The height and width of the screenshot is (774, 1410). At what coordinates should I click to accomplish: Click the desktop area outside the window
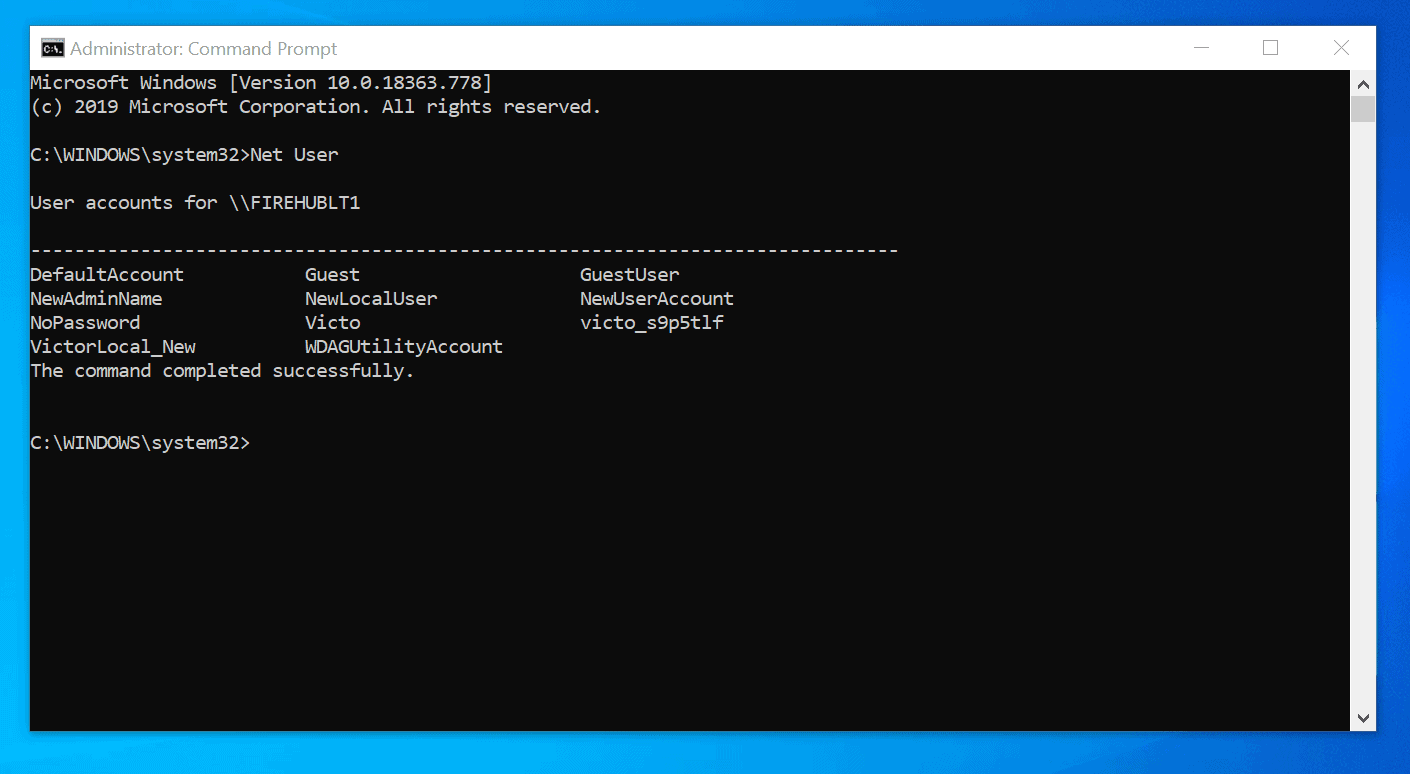700,760
